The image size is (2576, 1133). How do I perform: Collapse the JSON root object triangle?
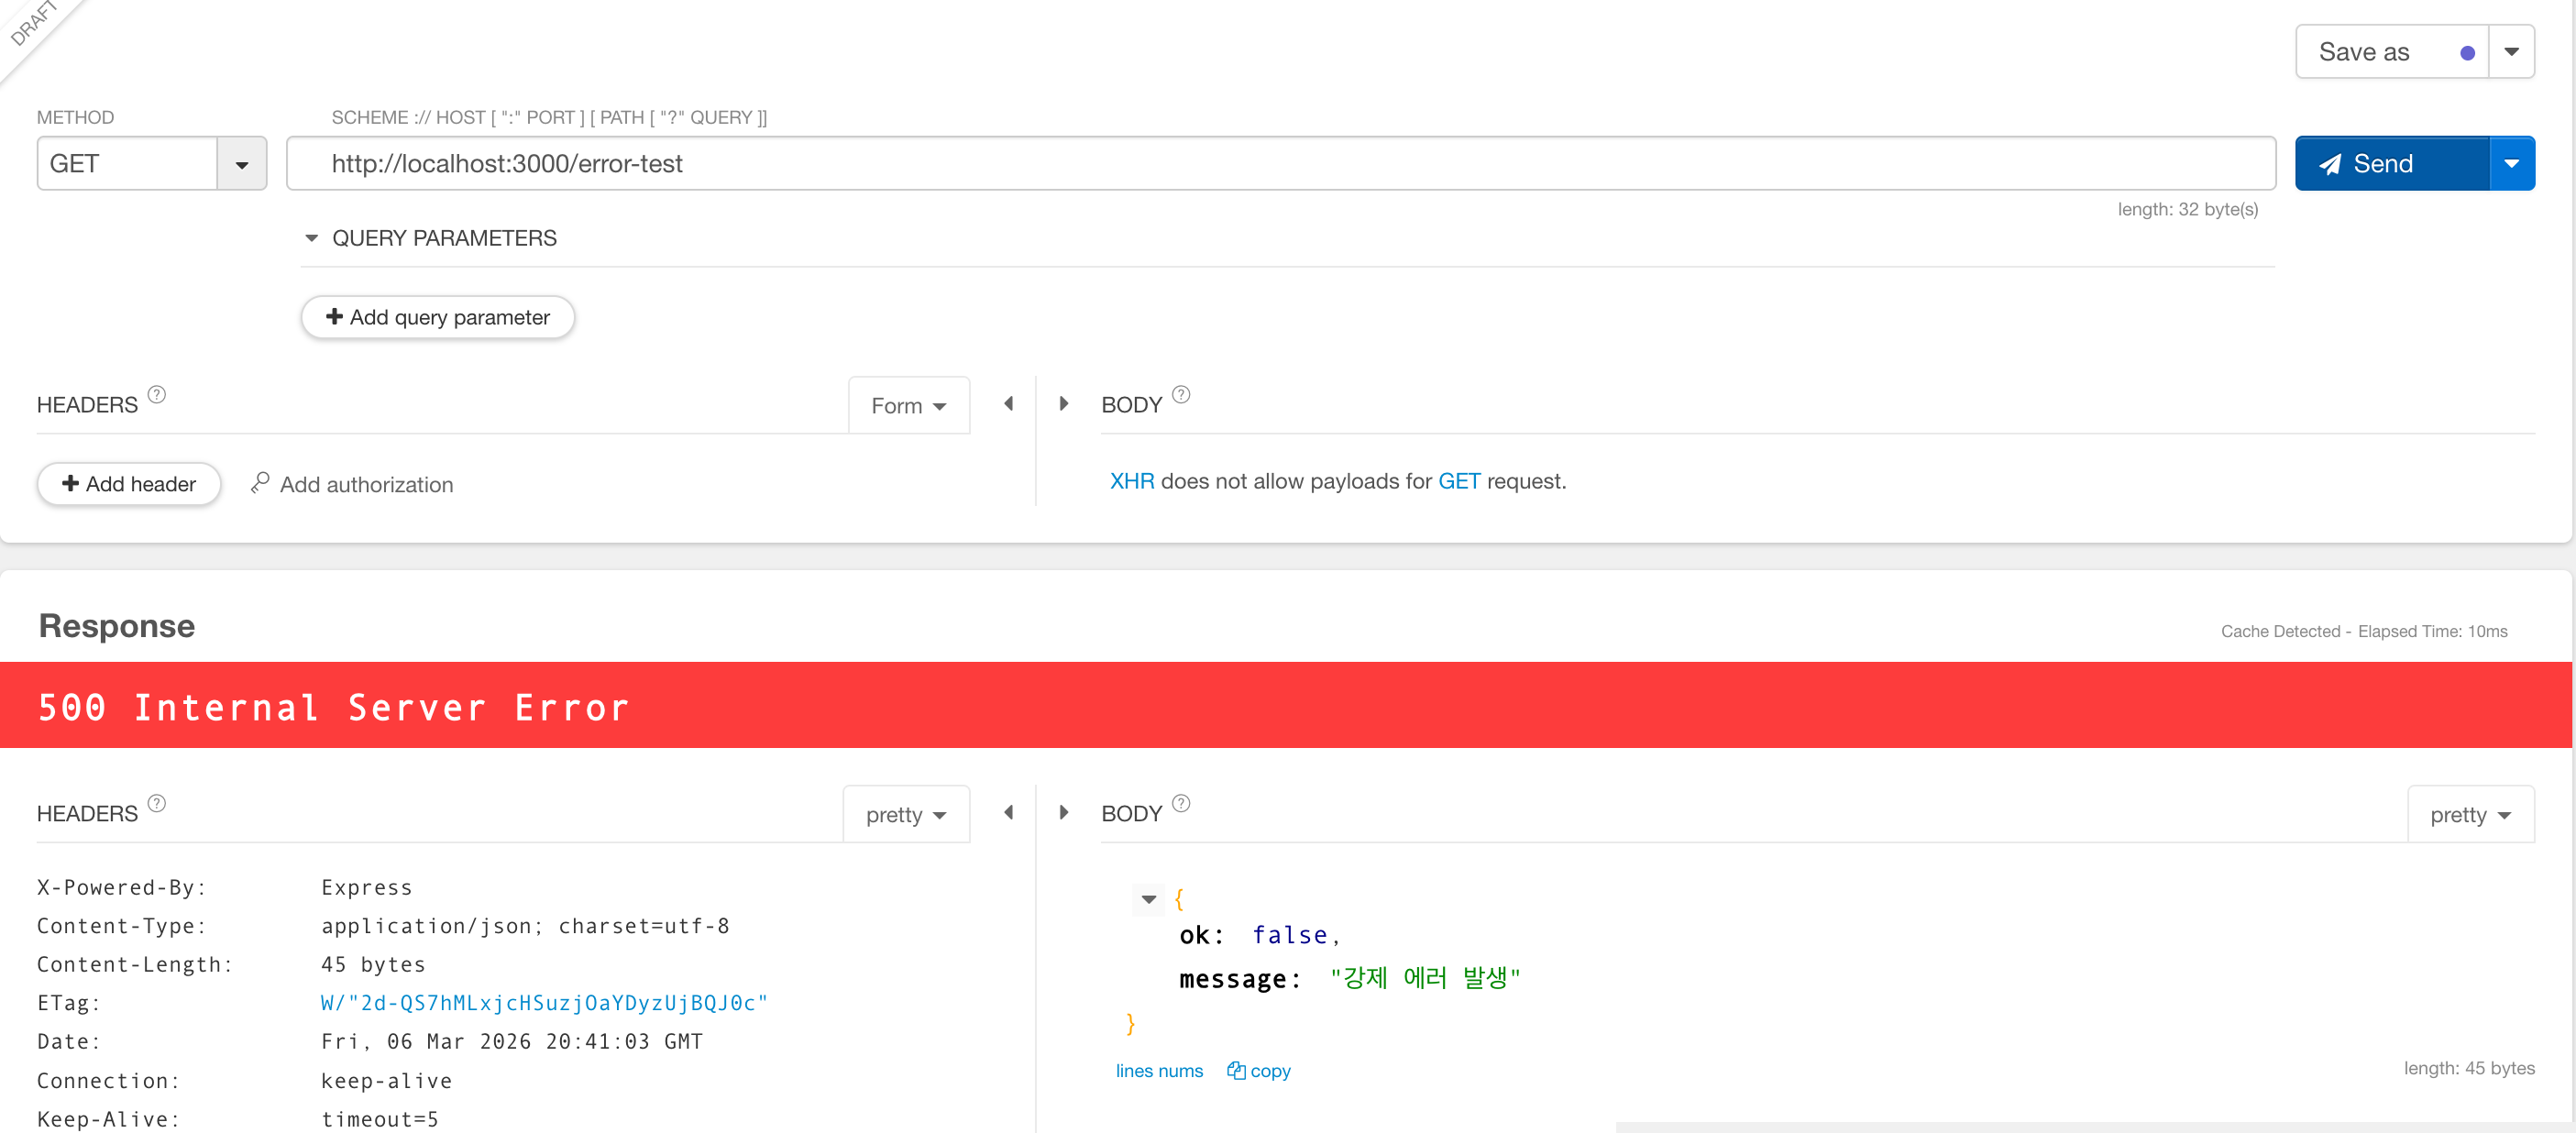coord(1148,899)
